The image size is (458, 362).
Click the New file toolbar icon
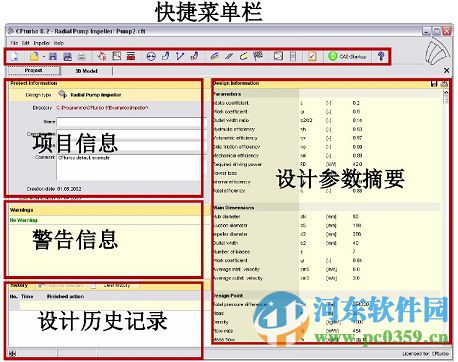click(x=14, y=56)
